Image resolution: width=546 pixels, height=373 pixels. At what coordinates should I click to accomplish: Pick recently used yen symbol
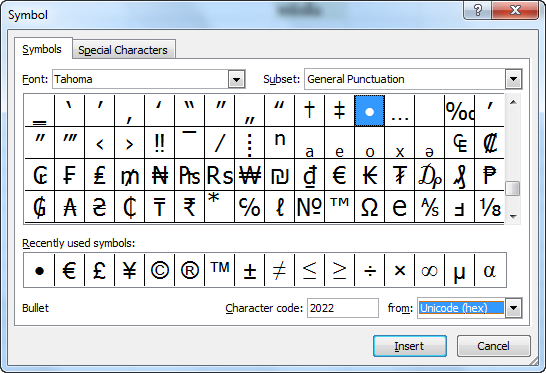[x=129, y=270]
